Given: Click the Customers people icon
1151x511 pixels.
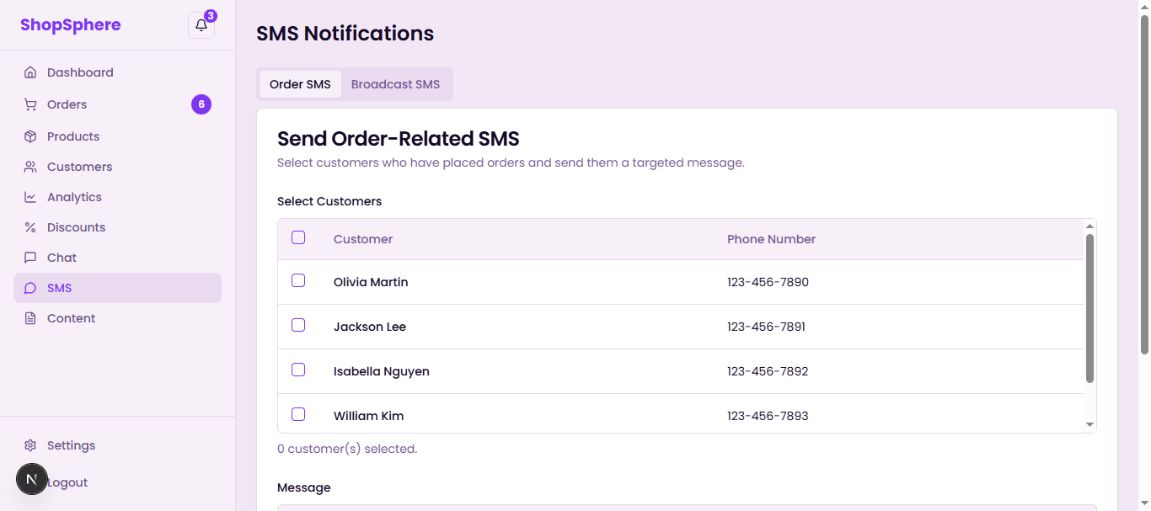Looking at the screenshot, I should [x=30, y=167].
